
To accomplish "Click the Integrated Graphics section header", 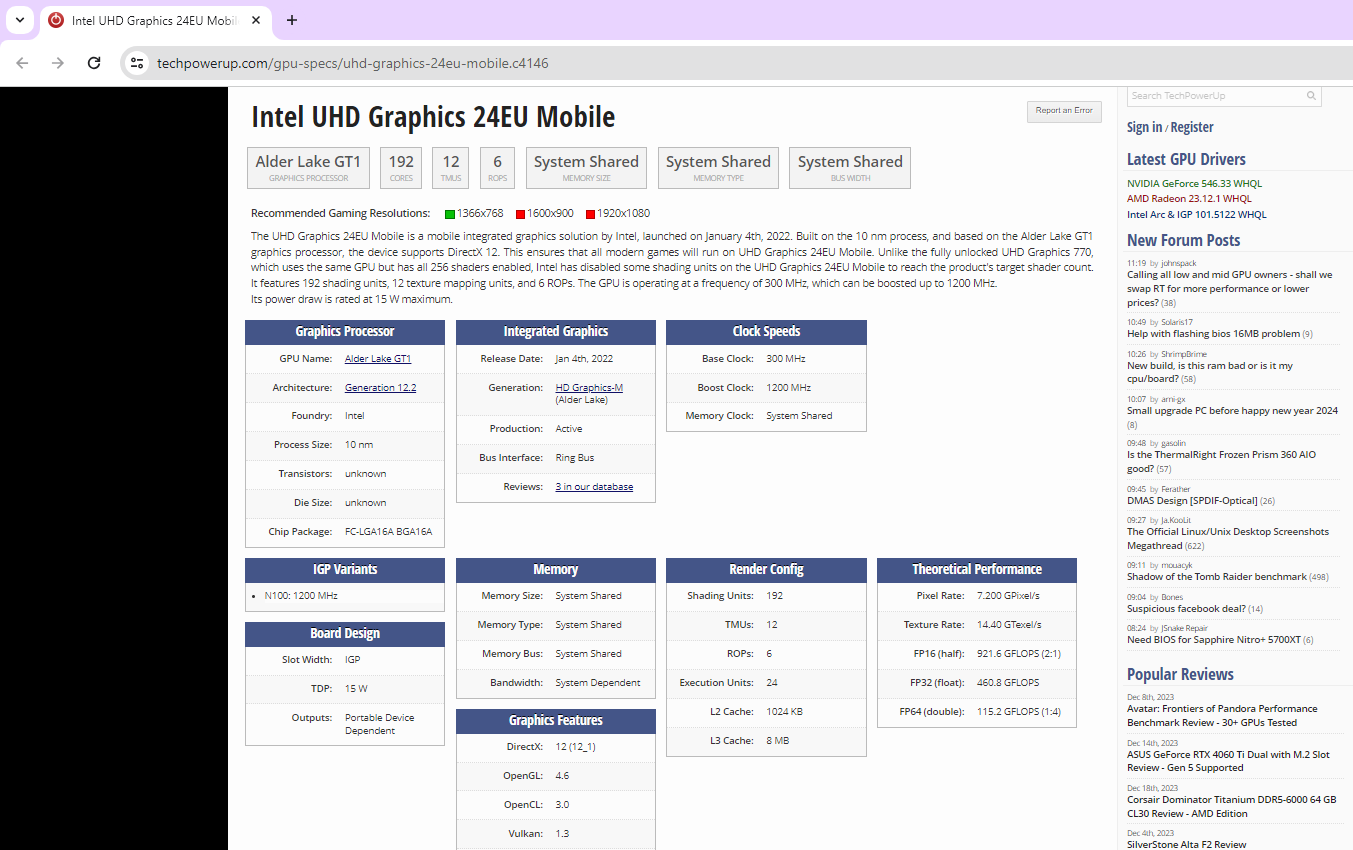I will point(556,332).
